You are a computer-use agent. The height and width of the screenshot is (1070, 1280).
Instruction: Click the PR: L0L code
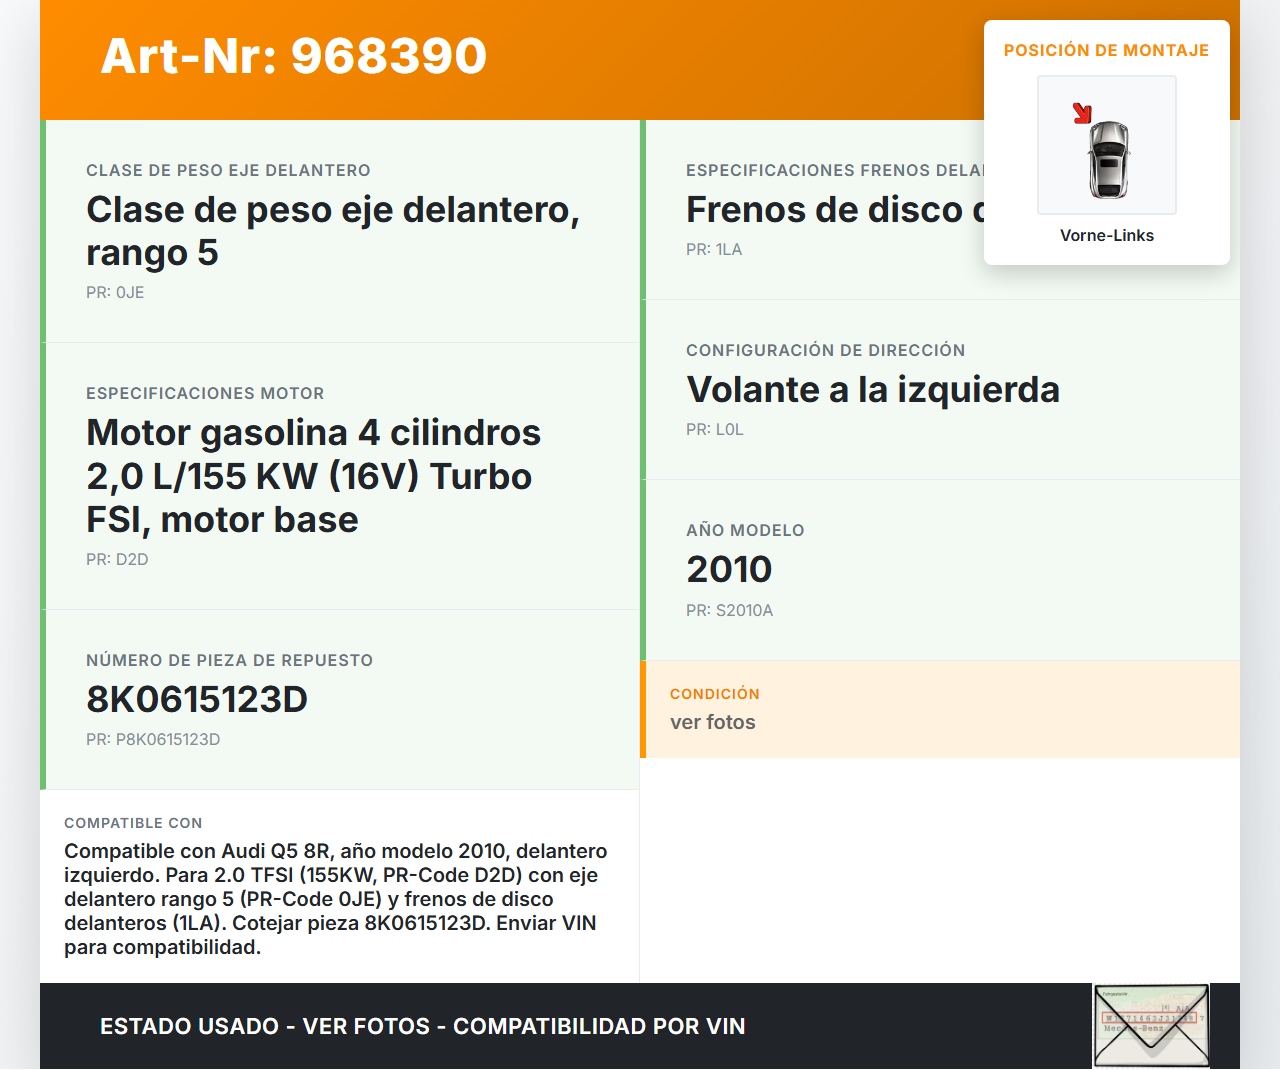pos(715,429)
